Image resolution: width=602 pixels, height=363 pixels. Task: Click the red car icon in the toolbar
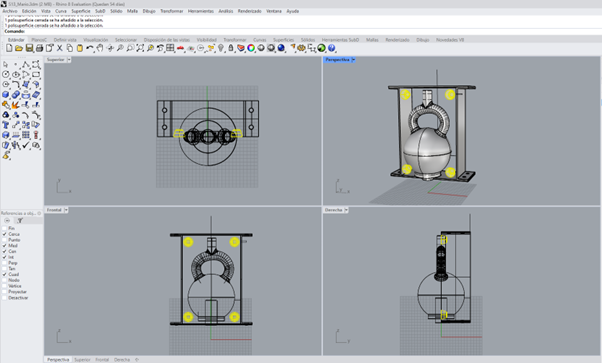(180, 48)
